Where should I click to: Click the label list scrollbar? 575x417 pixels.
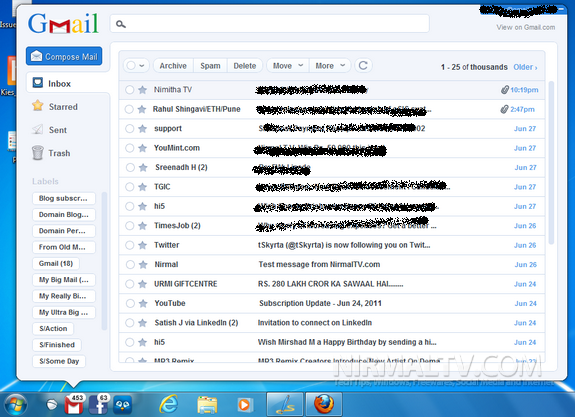pos(104,260)
